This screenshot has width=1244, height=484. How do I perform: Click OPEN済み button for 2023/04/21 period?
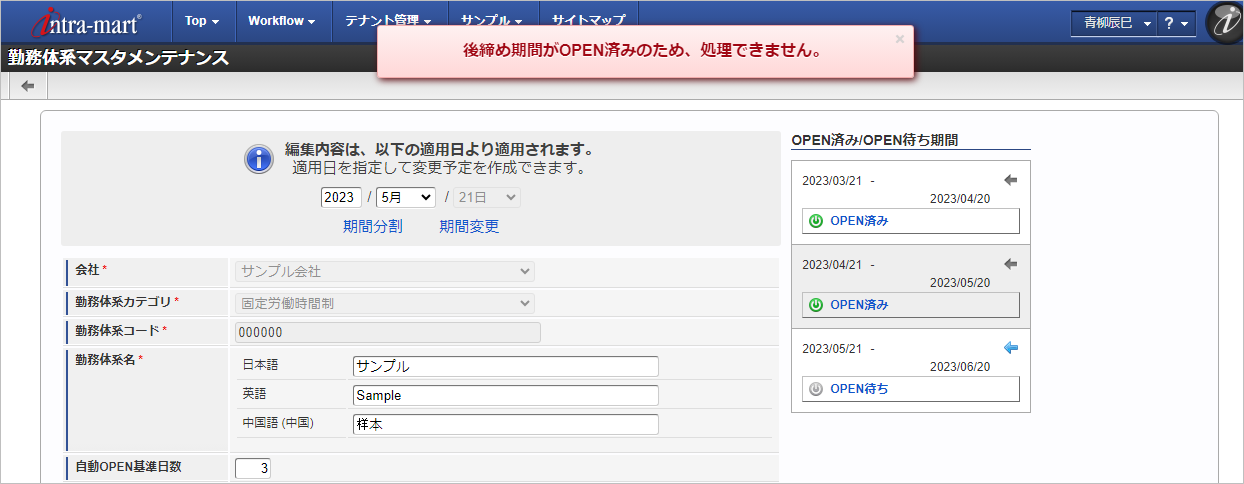(x=911, y=305)
